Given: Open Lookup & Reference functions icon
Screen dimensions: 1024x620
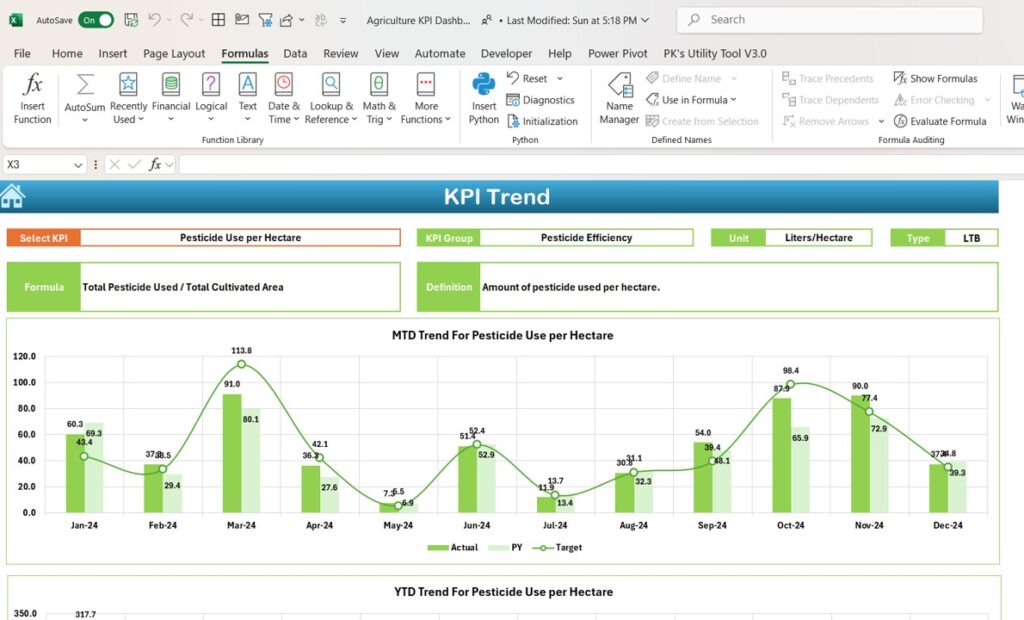Looking at the screenshot, I should pyautogui.click(x=331, y=85).
